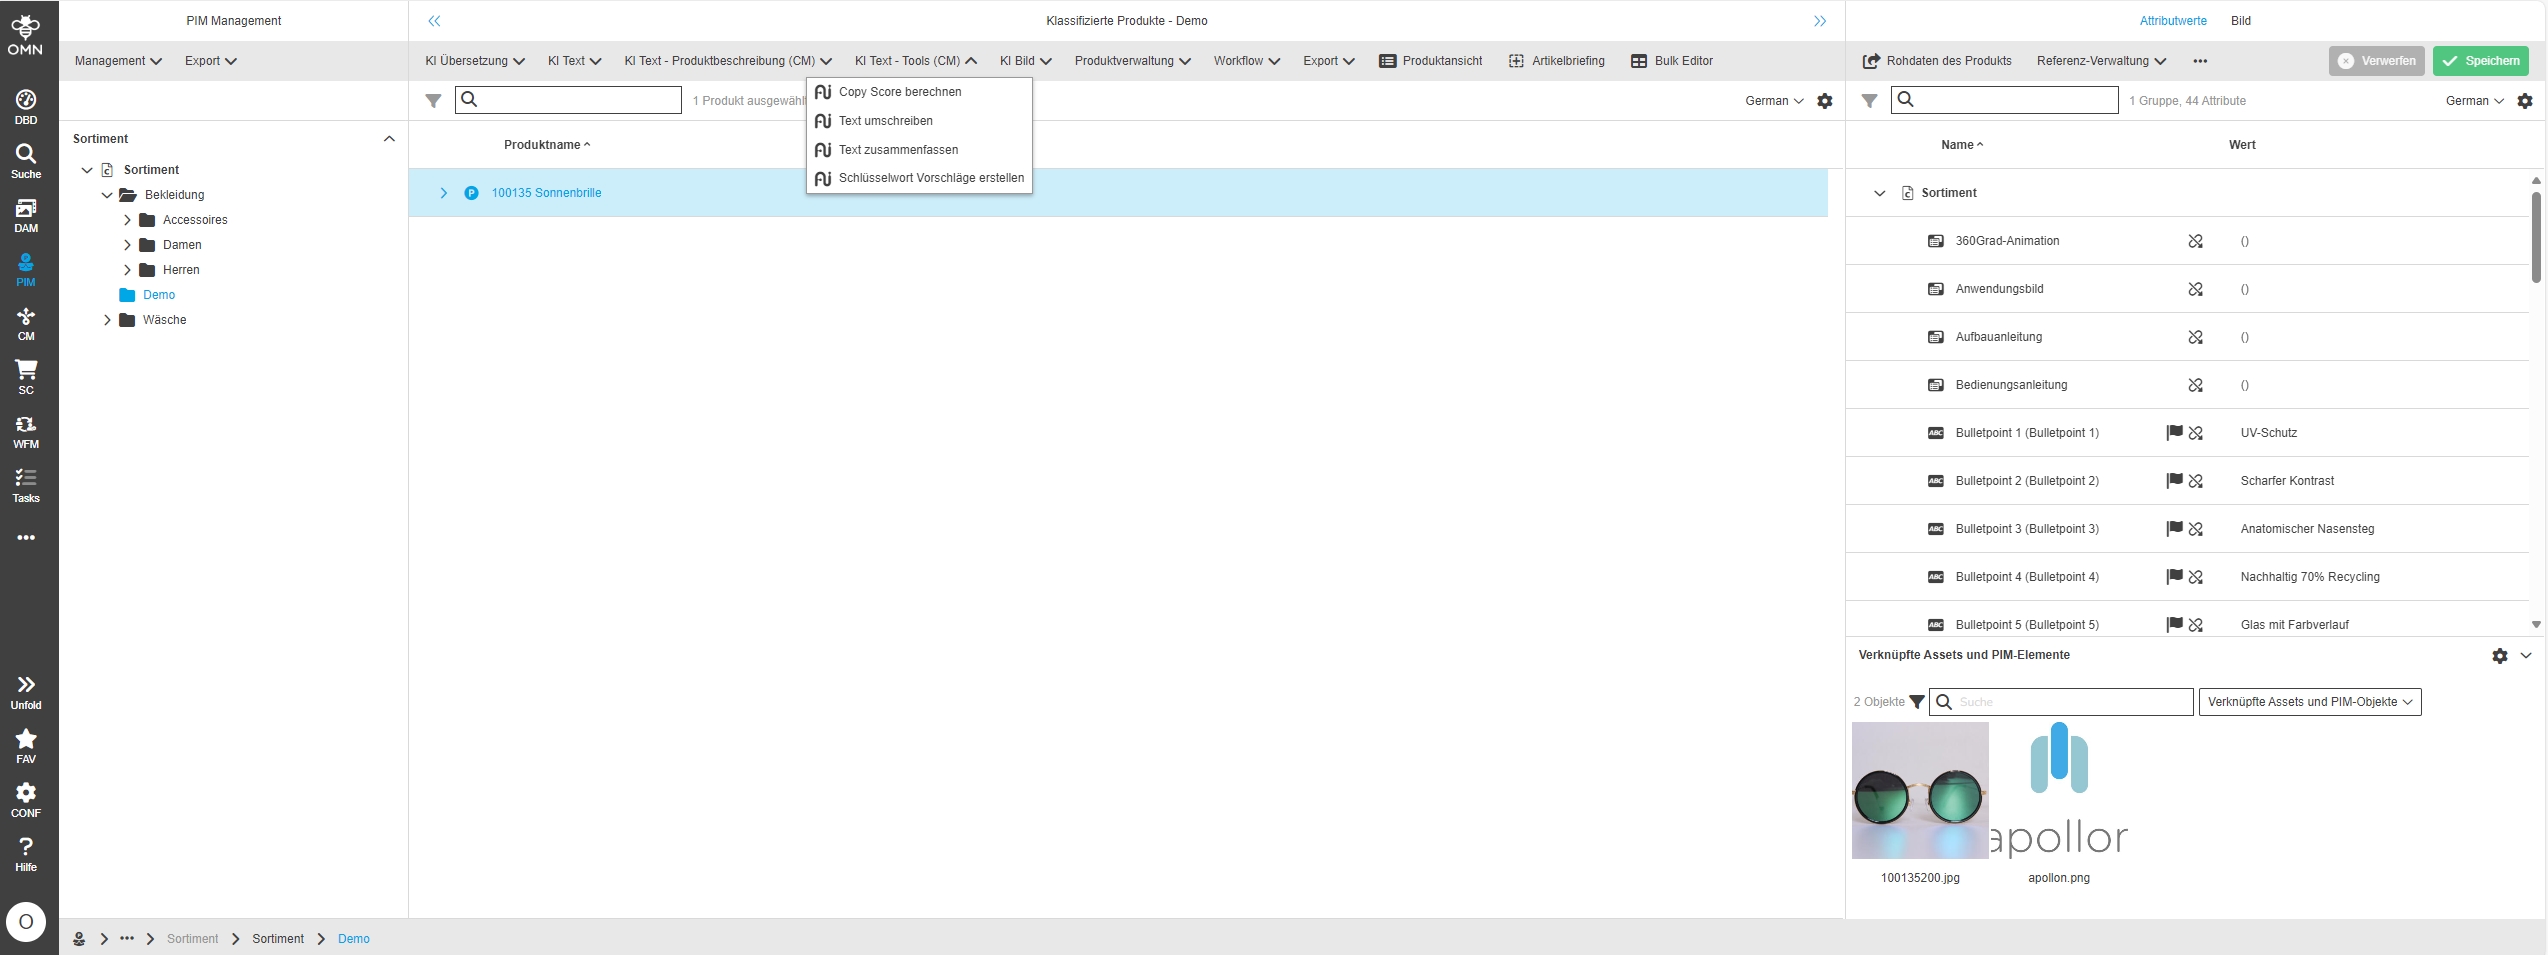Click the product list search field
Image resolution: width=2548 pixels, height=955 pixels.
(568, 100)
